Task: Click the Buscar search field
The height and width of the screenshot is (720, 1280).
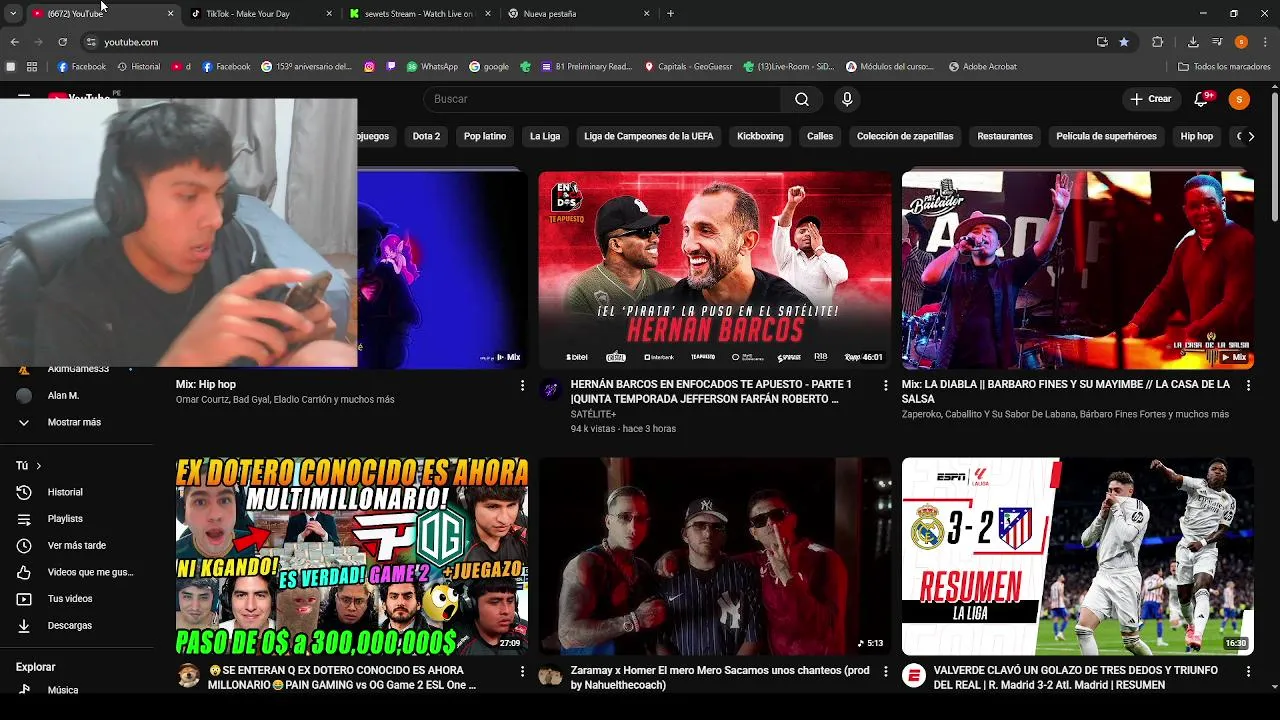Action: (602, 99)
